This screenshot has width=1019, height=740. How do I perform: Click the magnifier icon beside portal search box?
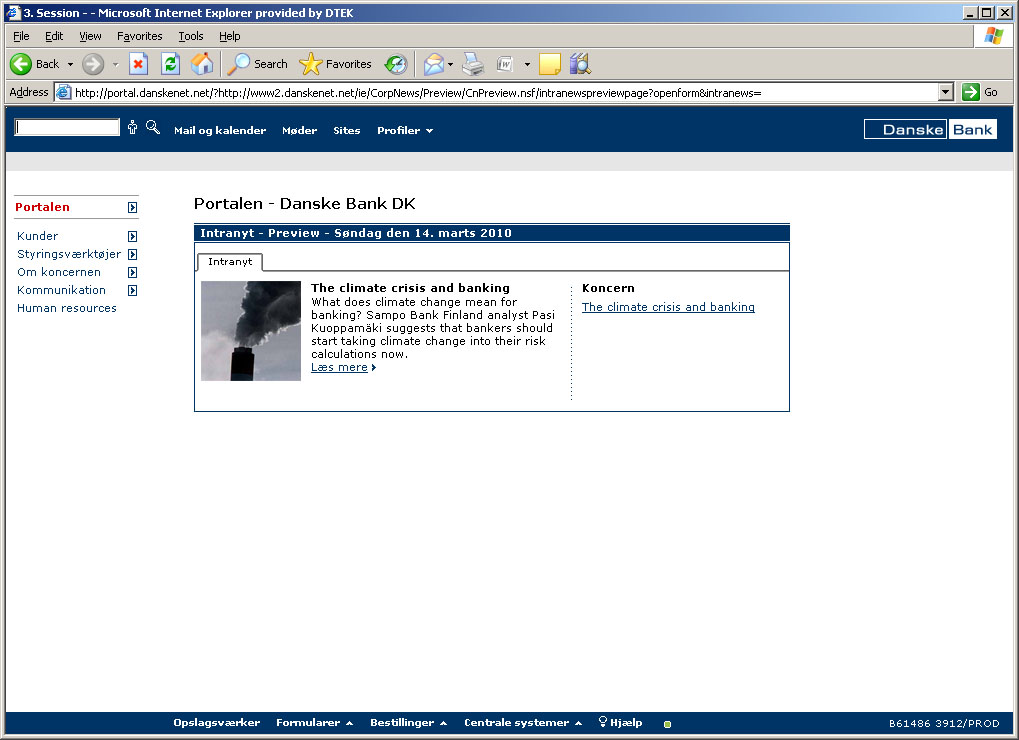(153, 127)
